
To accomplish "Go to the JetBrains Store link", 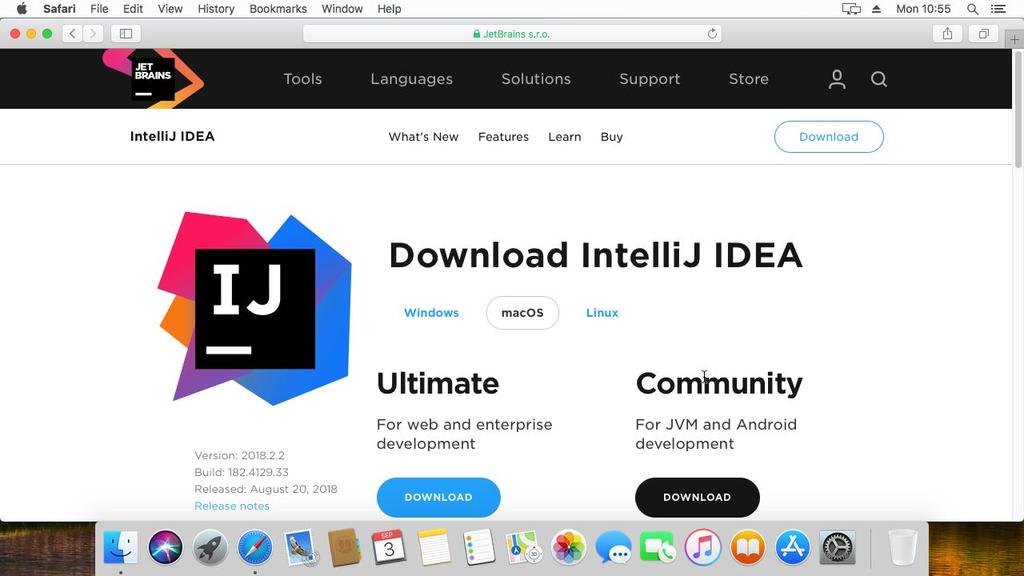I will [x=748, y=79].
